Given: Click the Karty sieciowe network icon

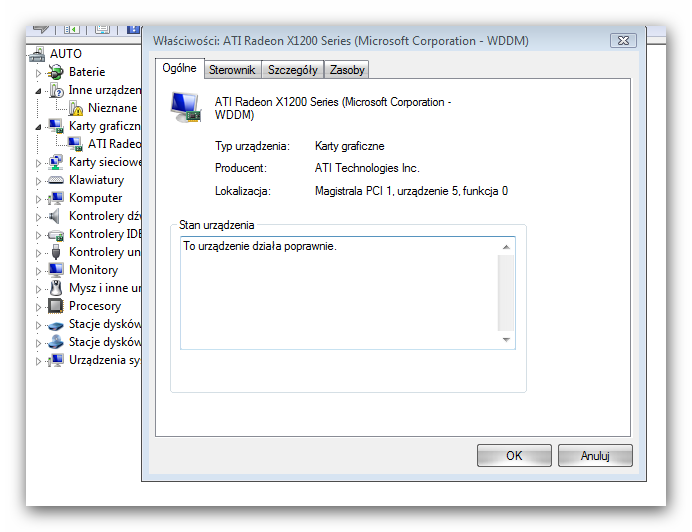Looking at the screenshot, I should tap(56, 162).
